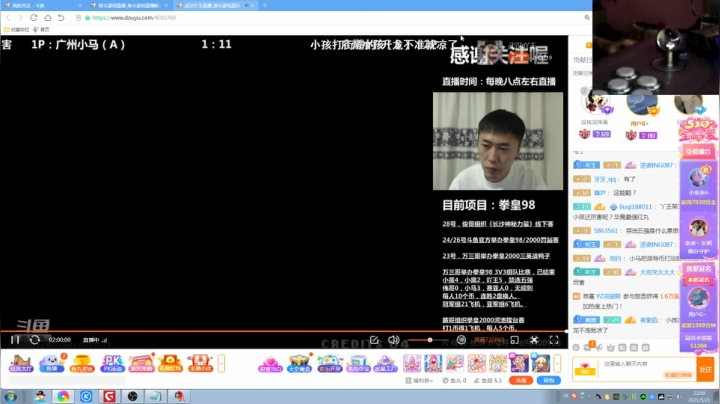Select the third active browser tab
The image size is (720, 404).
pyautogui.click(x=215, y=6)
